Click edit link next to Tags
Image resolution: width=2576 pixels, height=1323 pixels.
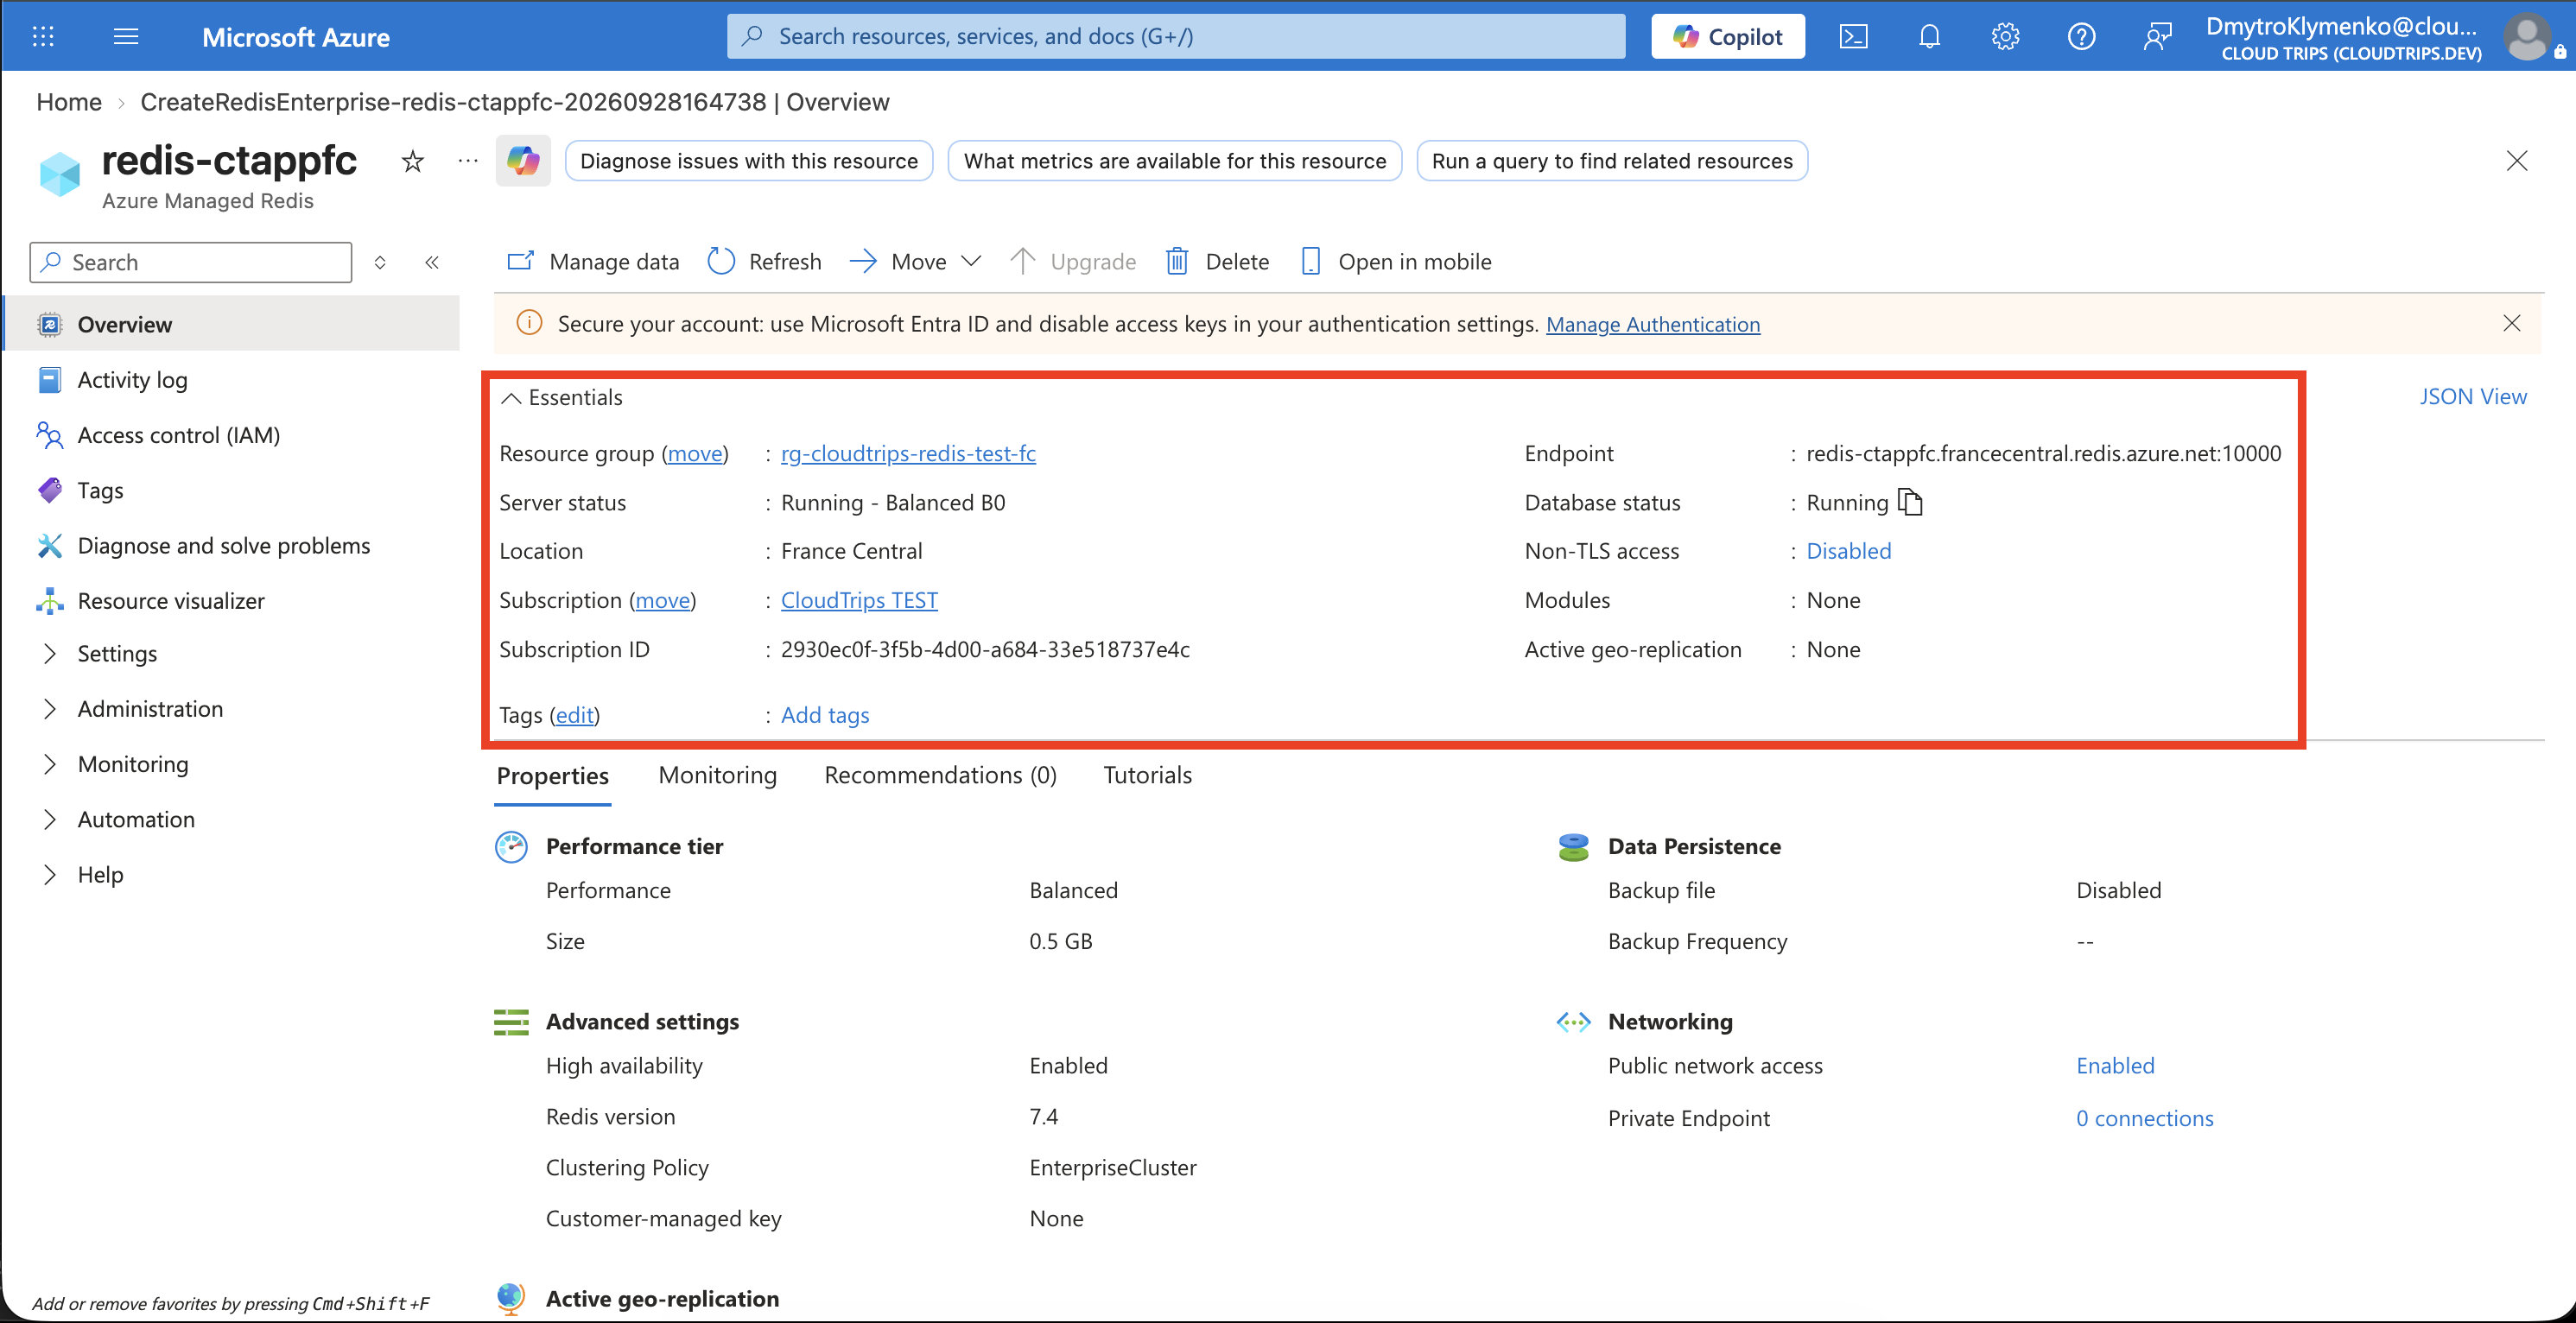(x=575, y=715)
